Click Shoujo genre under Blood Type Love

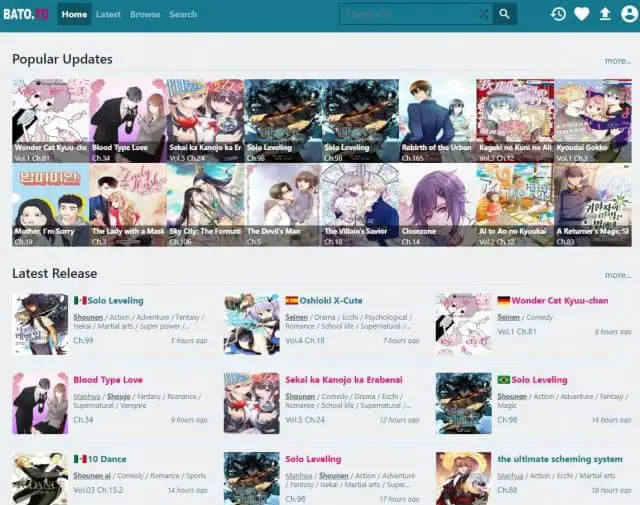tap(119, 396)
